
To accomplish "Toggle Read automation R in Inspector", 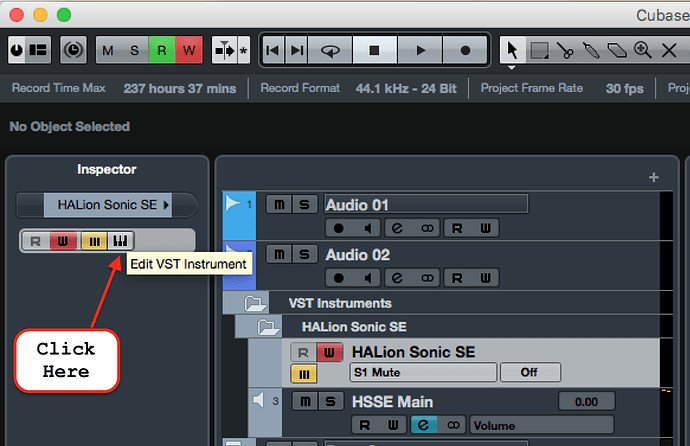I will [x=35, y=241].
